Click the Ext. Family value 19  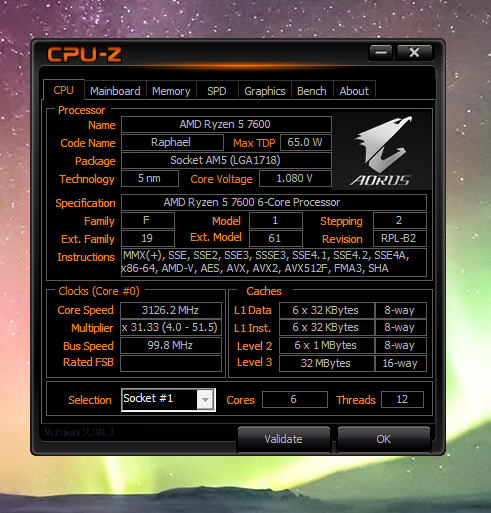click(x=148, y=238)
